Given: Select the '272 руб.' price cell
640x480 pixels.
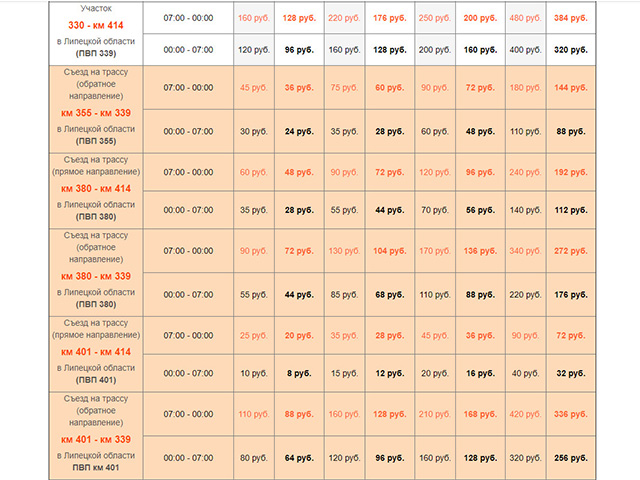Looking at the screenshot, I should pyautogui.click(x=571, y=251).
